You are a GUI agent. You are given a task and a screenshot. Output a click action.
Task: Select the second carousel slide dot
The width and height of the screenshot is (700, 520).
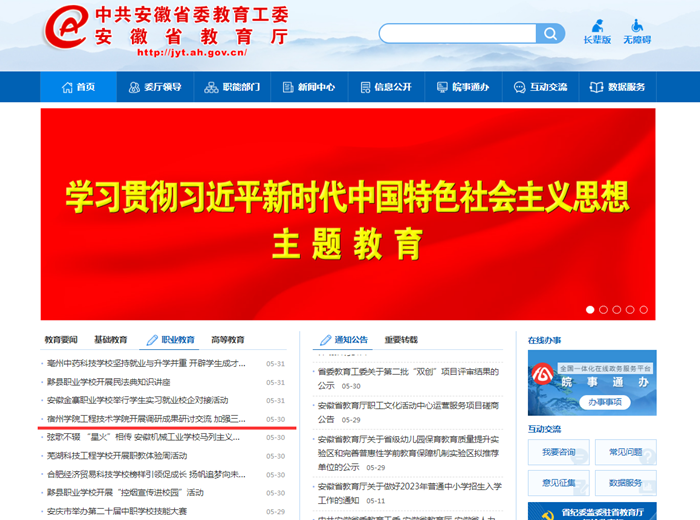pos(603,310)
